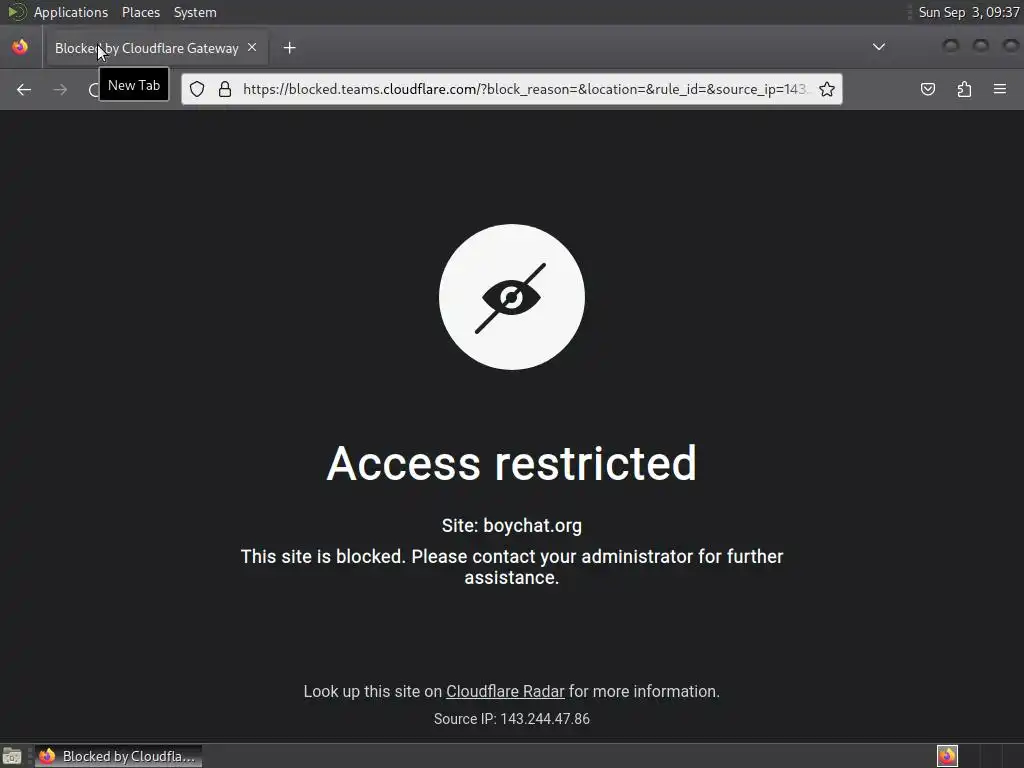Add a new tab with plus button
Viewport: 1024px width, 768px height.
(x=289, y=48)
